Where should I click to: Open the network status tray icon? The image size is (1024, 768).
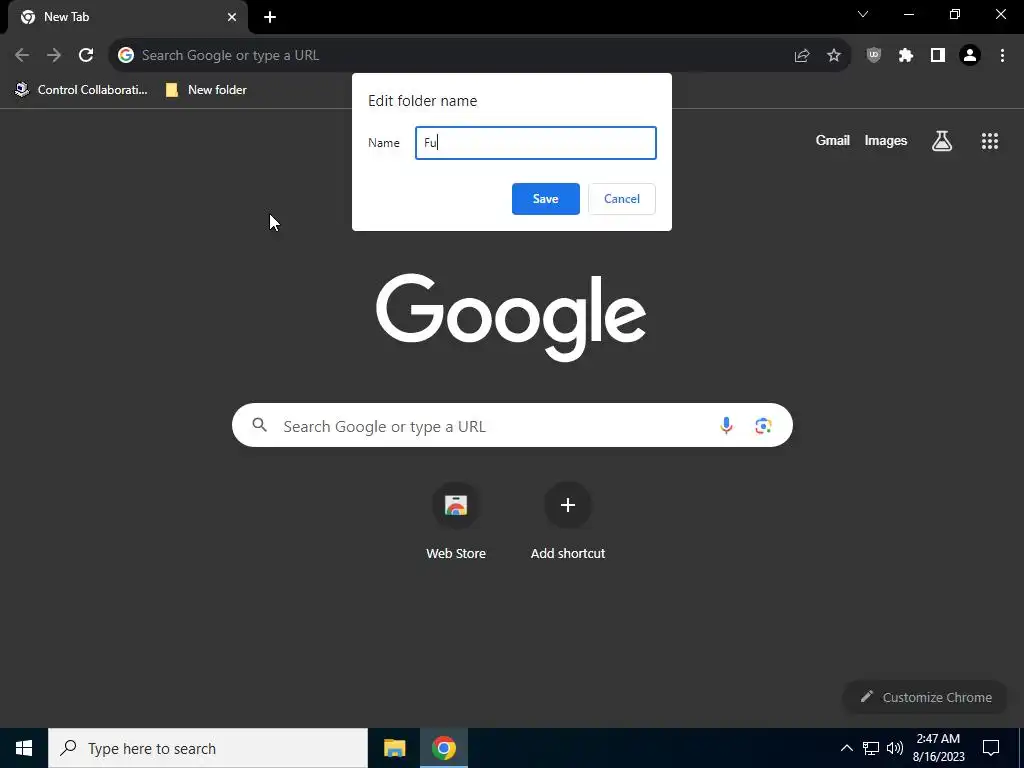(x=871, y=748)
